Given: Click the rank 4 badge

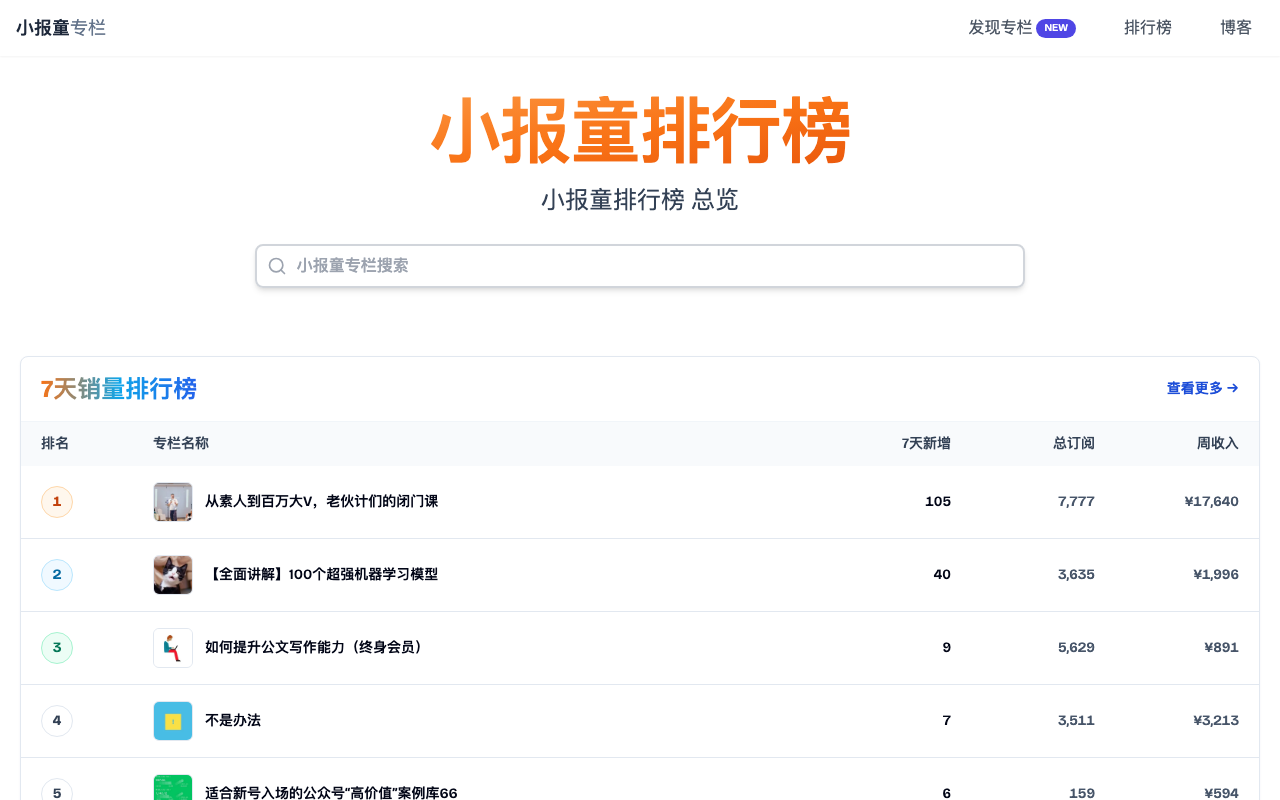Looking at the screenshot, I should tap(57, 721).
